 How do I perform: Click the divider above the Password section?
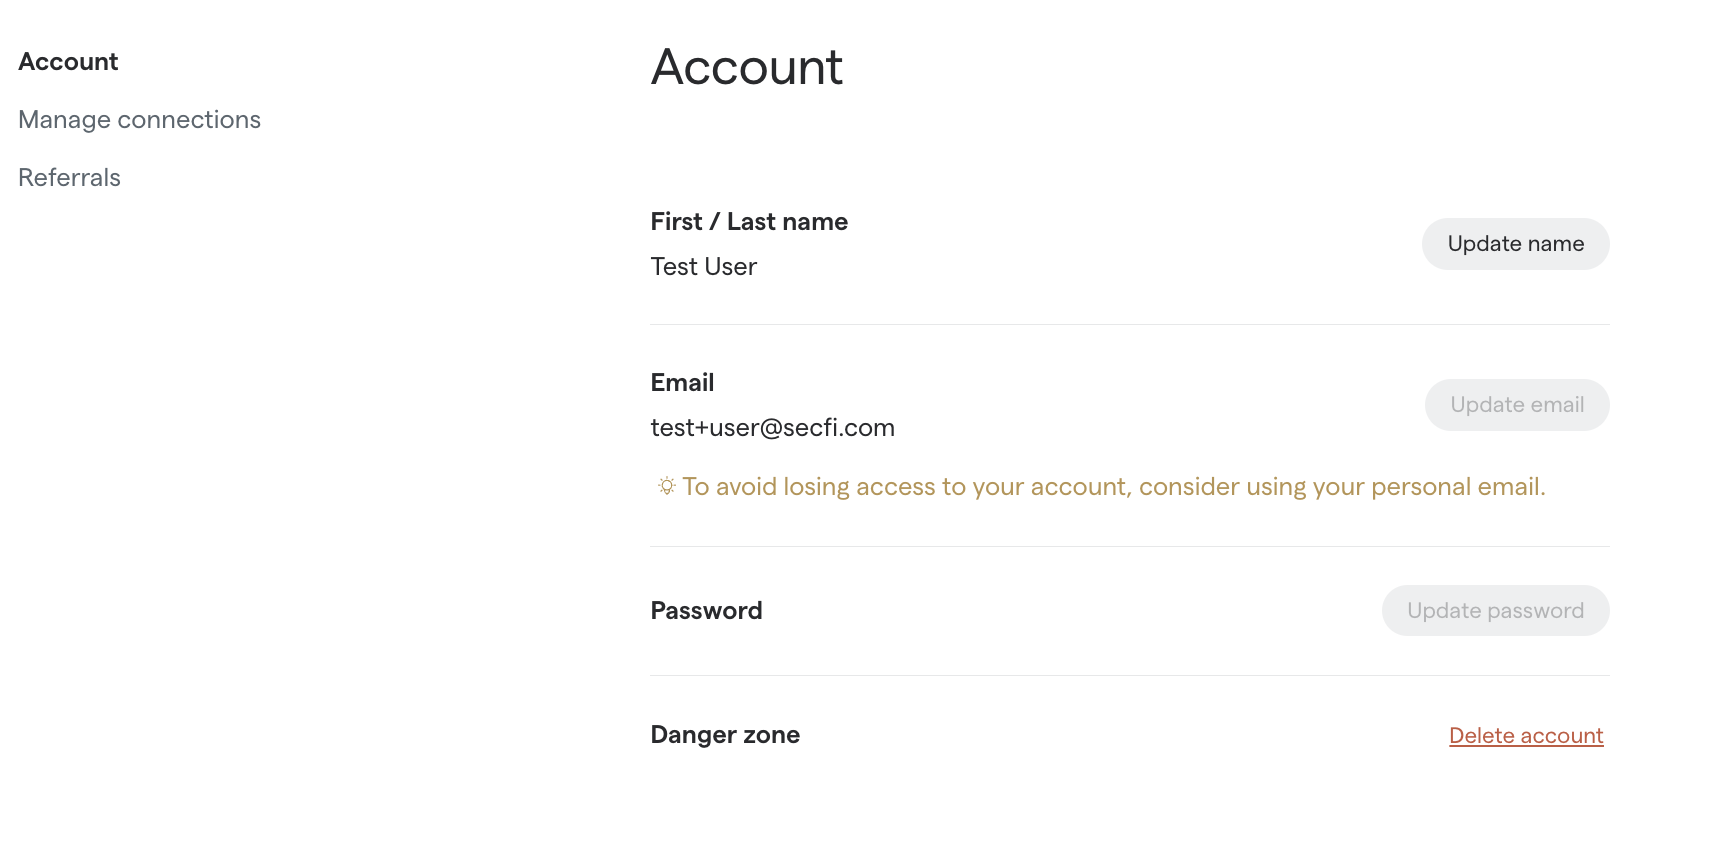pyautogui.click(x=1128, y=546)
